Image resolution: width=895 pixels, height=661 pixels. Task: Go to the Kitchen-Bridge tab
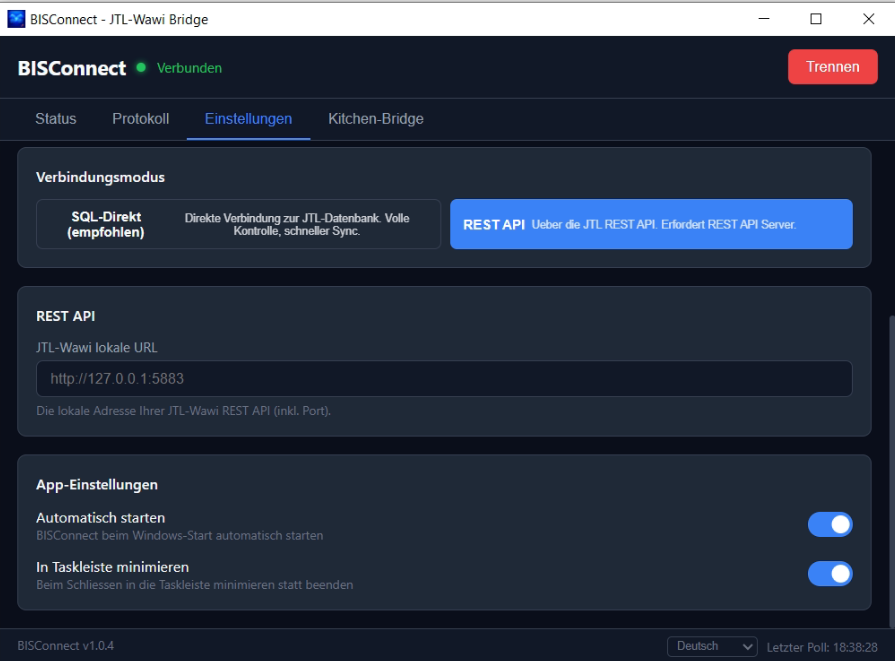tap(376, 119)
